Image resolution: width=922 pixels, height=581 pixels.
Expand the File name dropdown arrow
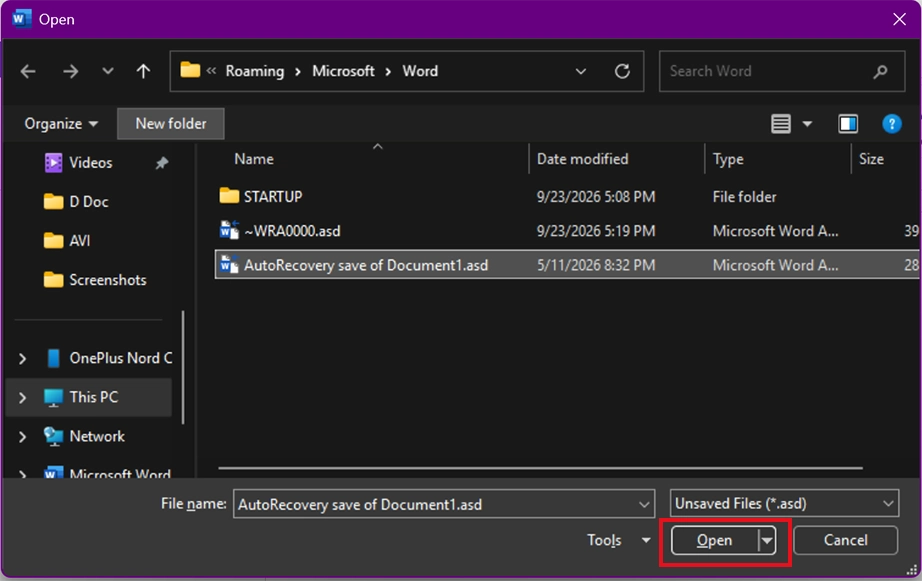point(644,505)
